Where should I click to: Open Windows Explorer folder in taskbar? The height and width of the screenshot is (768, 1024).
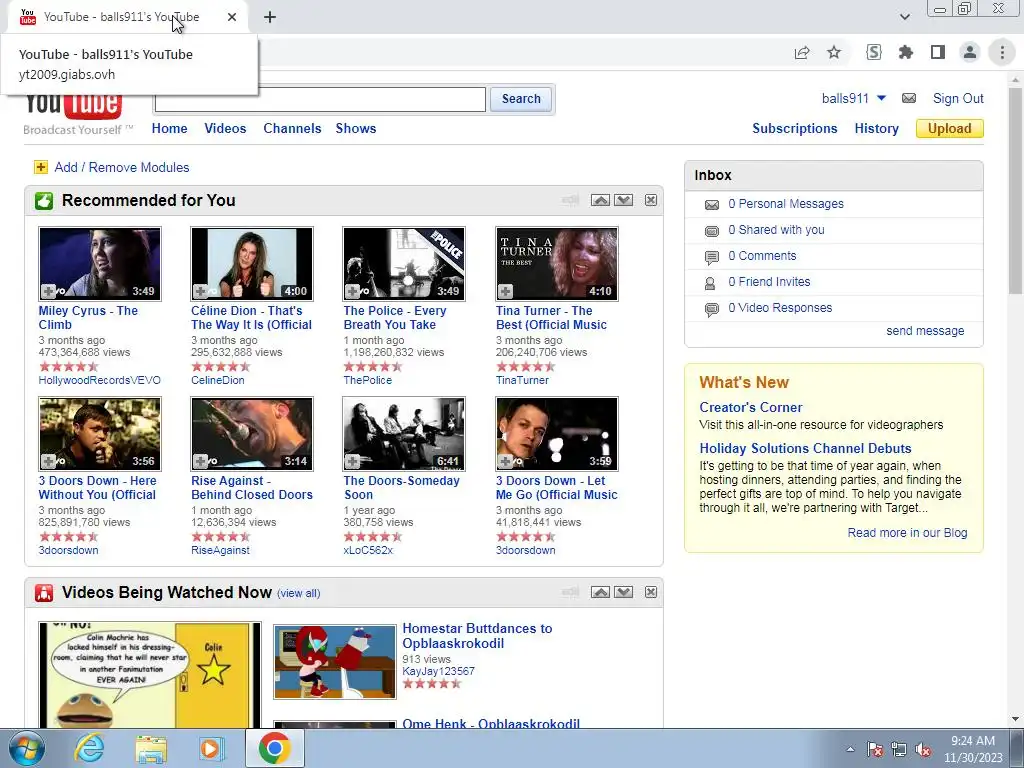[x=152, y=748]
